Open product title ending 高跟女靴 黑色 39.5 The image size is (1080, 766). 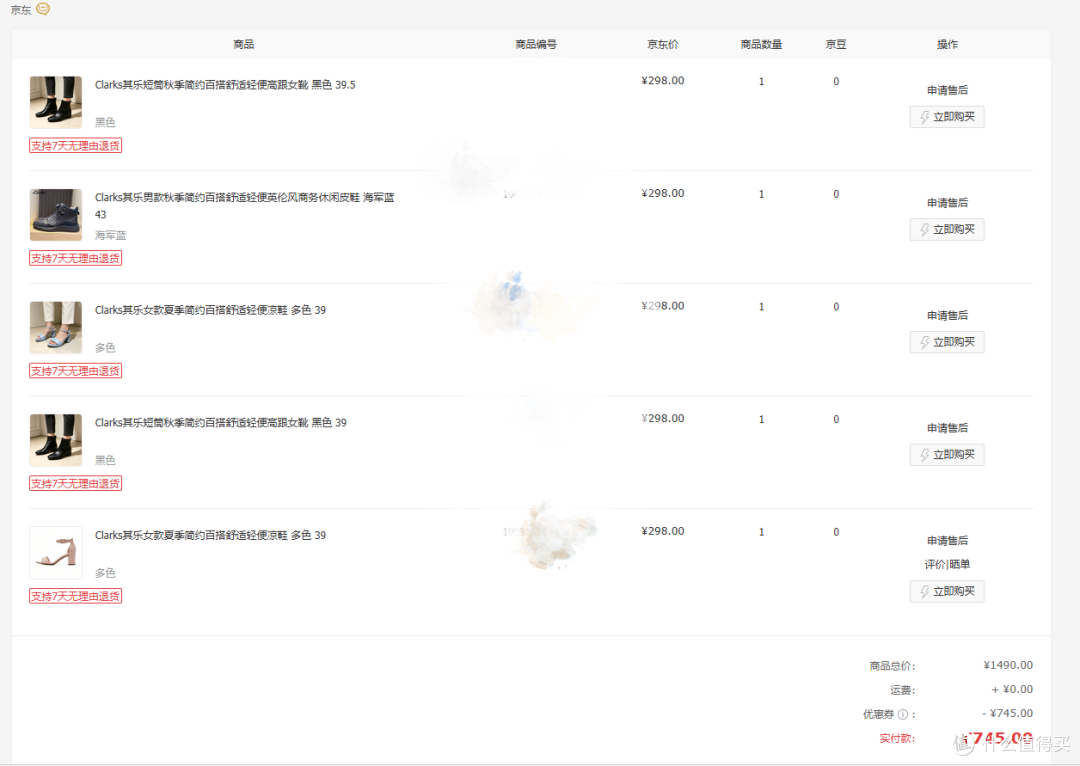tap(225, 85)
